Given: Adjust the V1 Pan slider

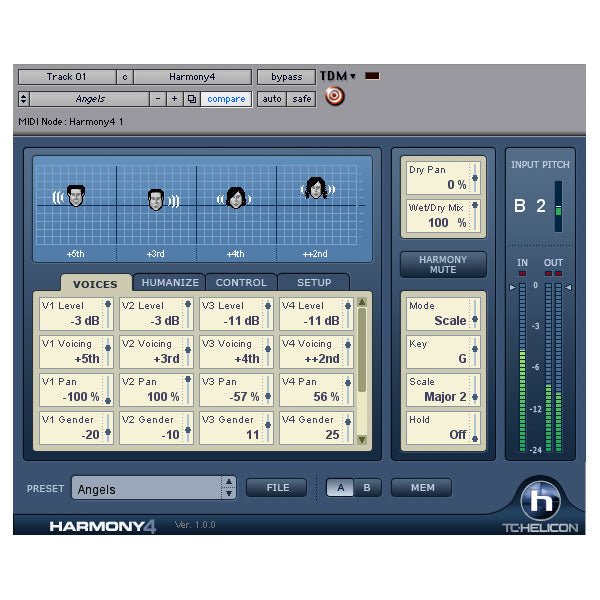Looking at the screenshot, I should [x=108, y=390].
